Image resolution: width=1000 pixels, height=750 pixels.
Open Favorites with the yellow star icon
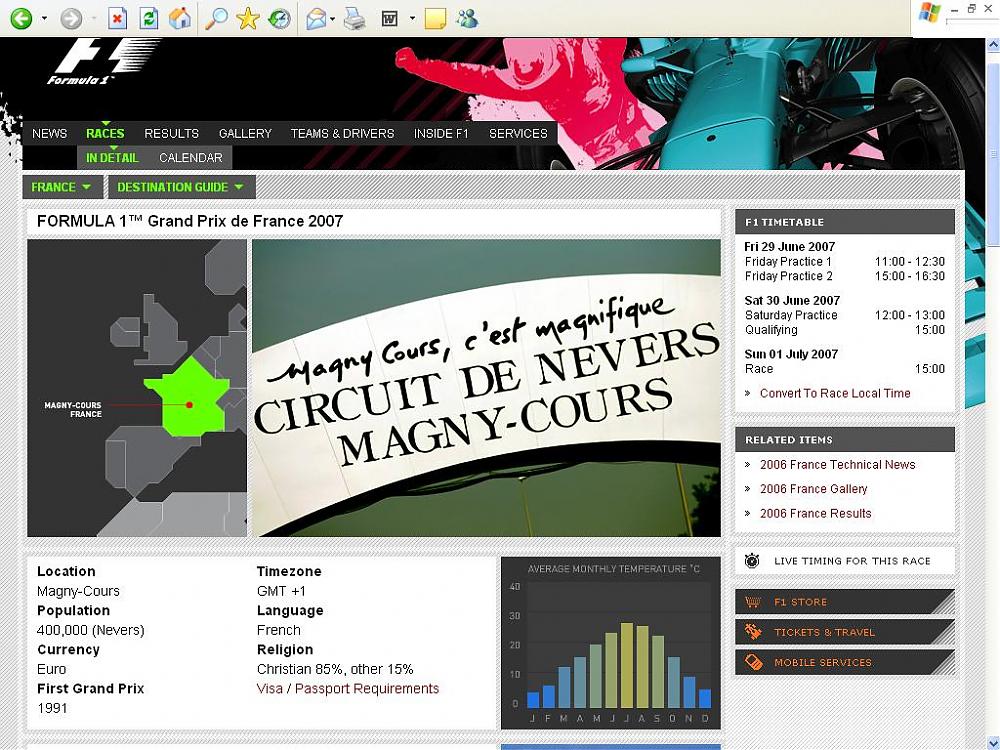pyautogui.click(x=247, y=18)
